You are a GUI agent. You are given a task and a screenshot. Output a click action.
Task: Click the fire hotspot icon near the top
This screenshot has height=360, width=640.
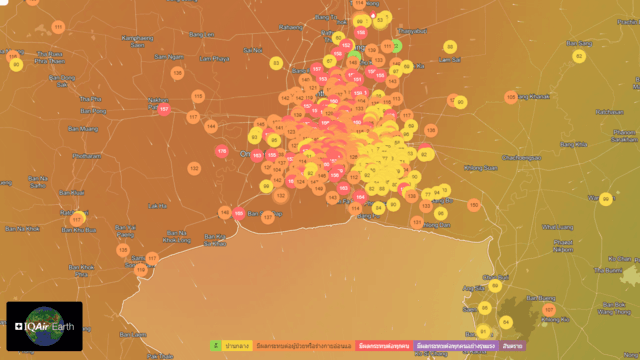click(373, 16)
